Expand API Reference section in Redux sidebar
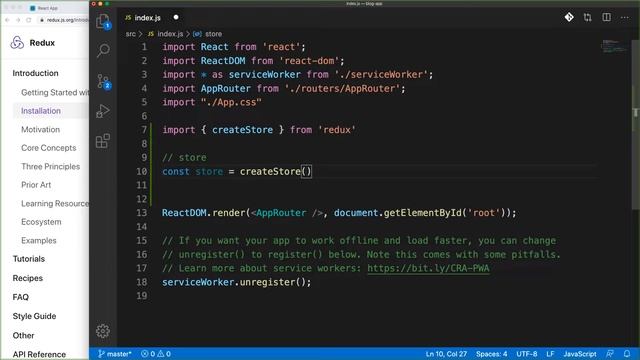 [x=39, y=354]
